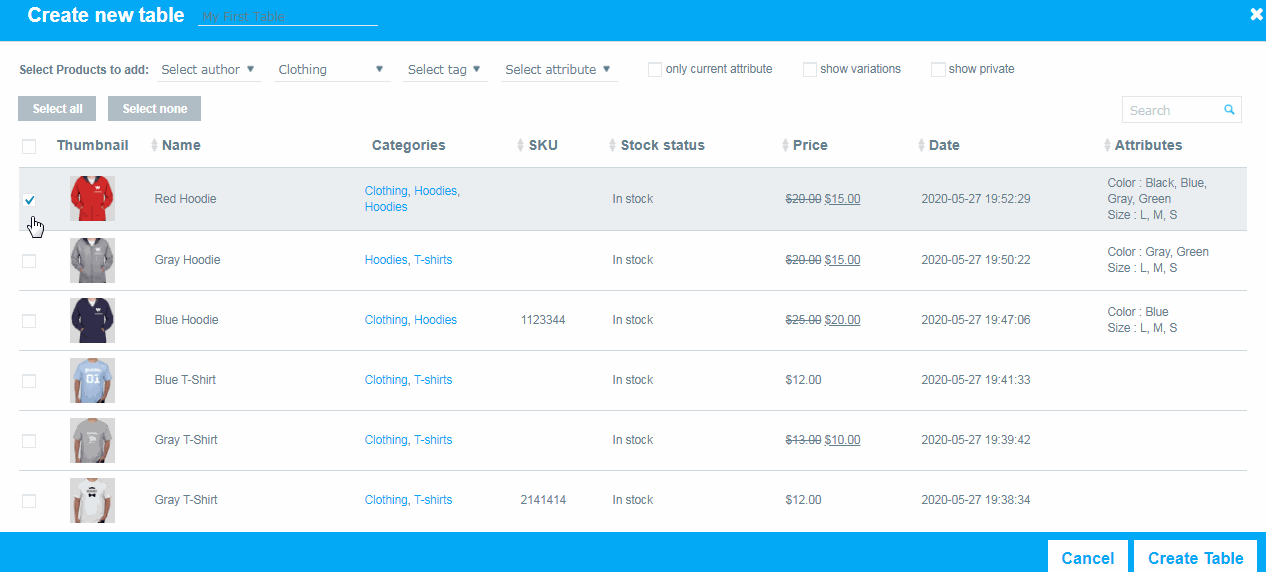Check the $10.00 Gray T-Shirt checkbox
The image size is (1266, 572).
29,441
